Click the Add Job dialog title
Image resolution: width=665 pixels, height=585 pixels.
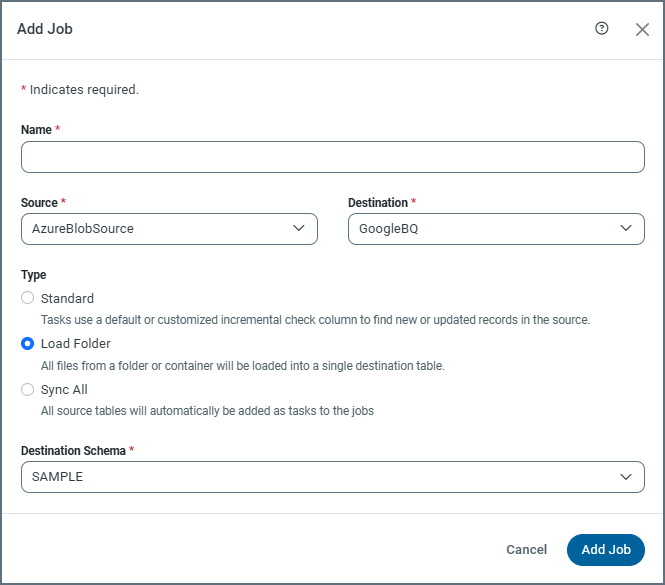pos(45,29)
